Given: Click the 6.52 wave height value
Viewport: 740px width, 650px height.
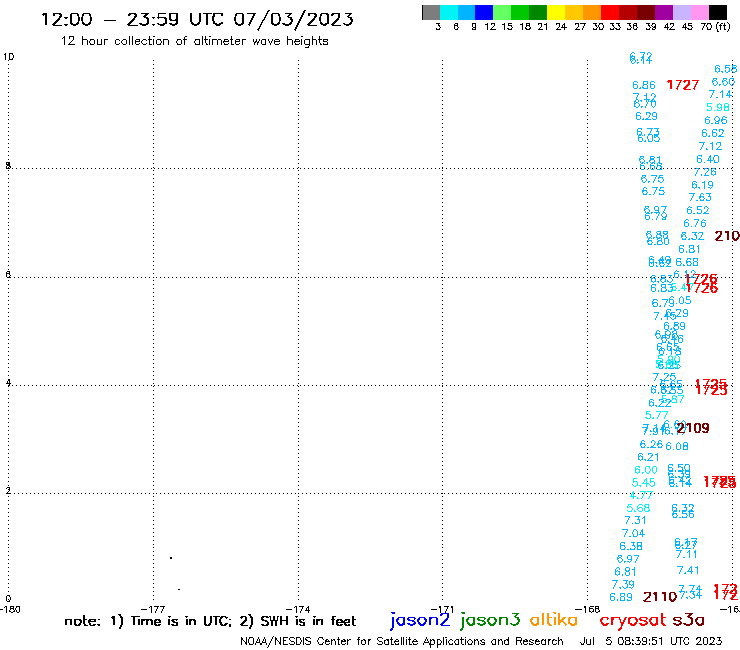Looking at the screenshot, I should [698, 210].
